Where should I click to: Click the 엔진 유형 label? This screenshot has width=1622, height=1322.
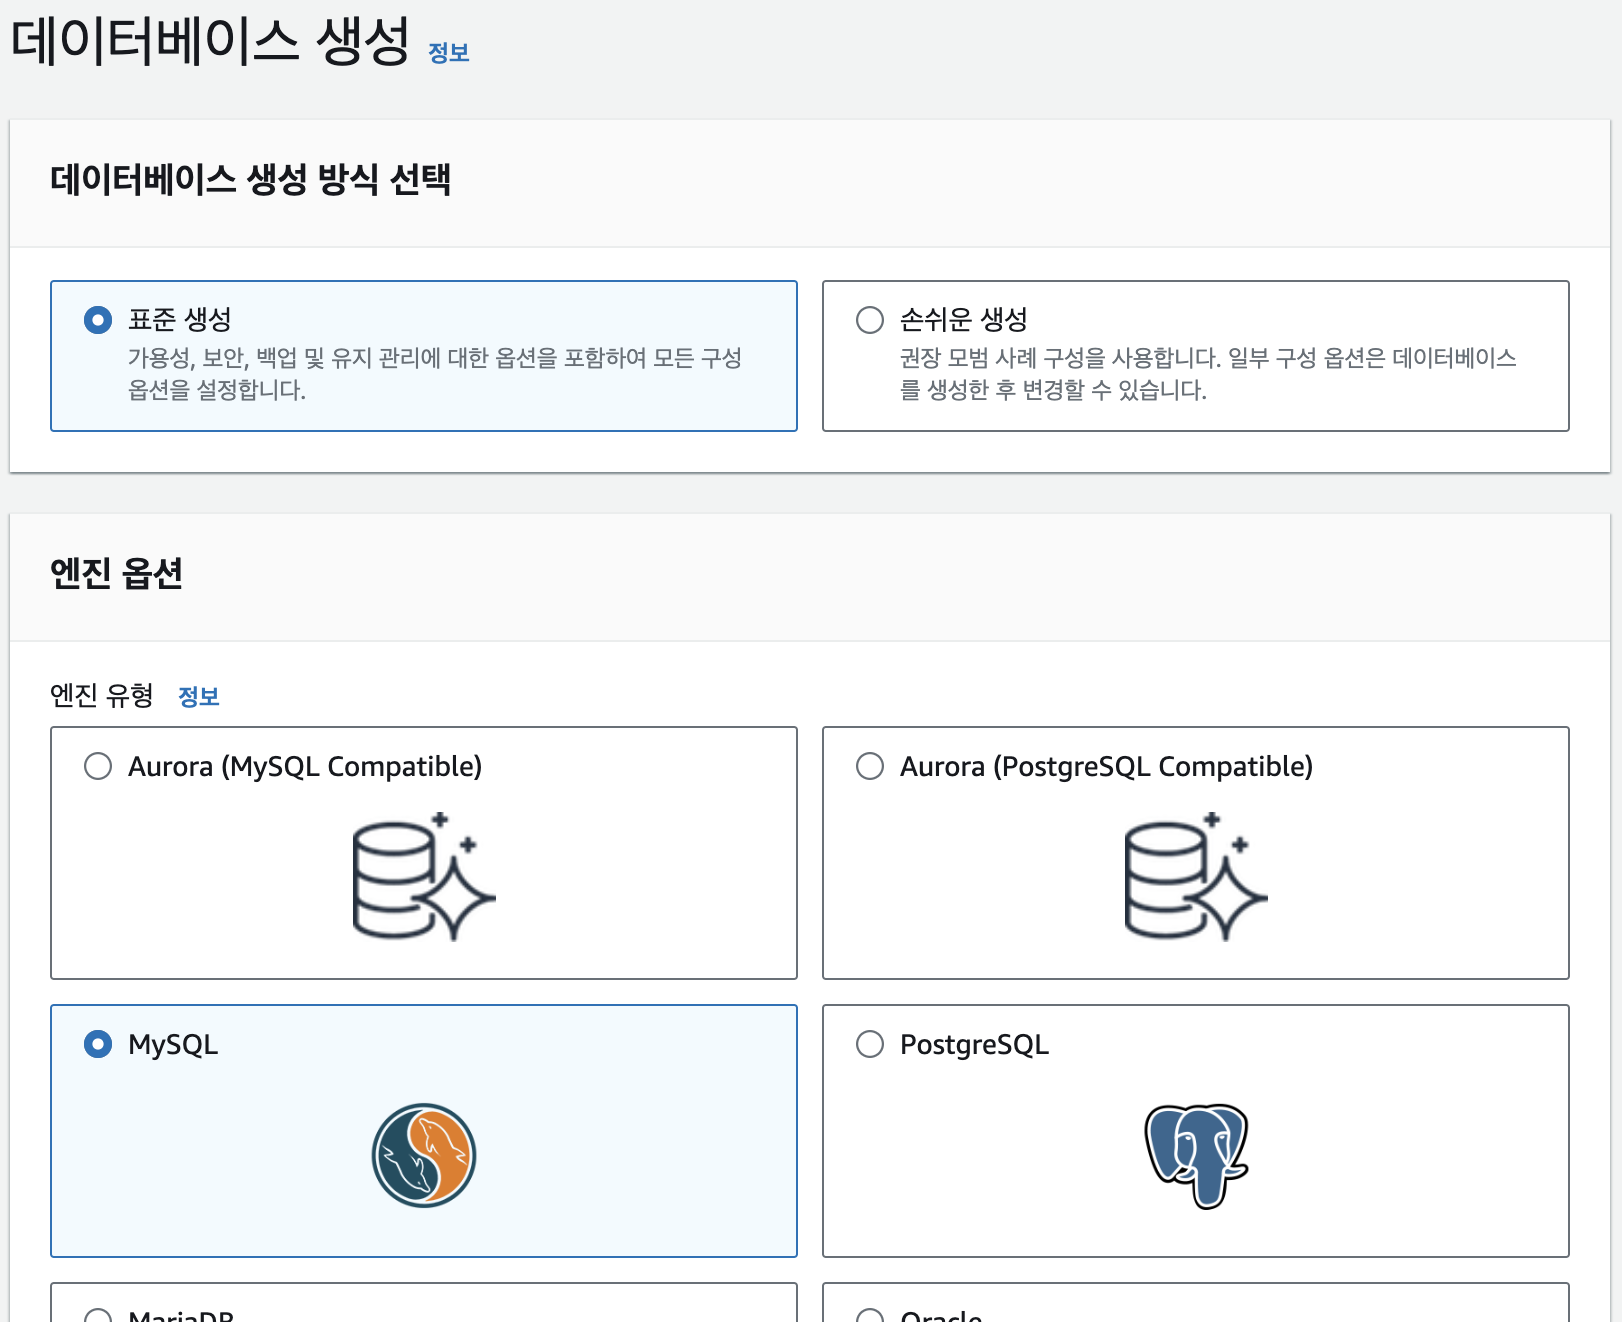click(x=102, y=695)
